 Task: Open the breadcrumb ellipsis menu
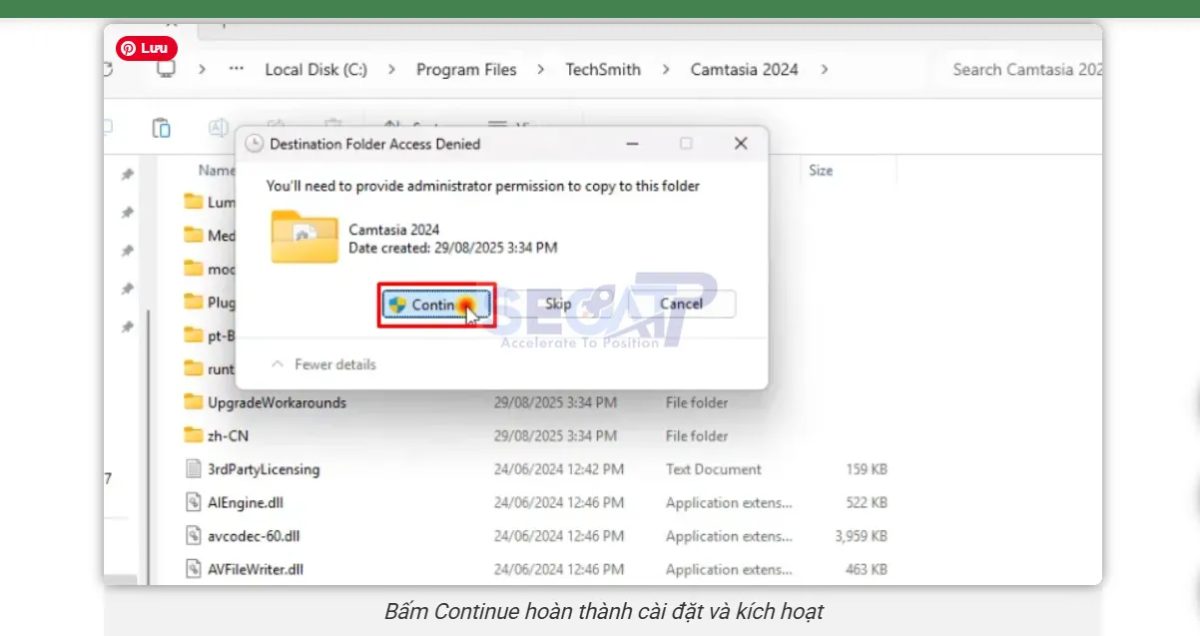click(236, 69)
